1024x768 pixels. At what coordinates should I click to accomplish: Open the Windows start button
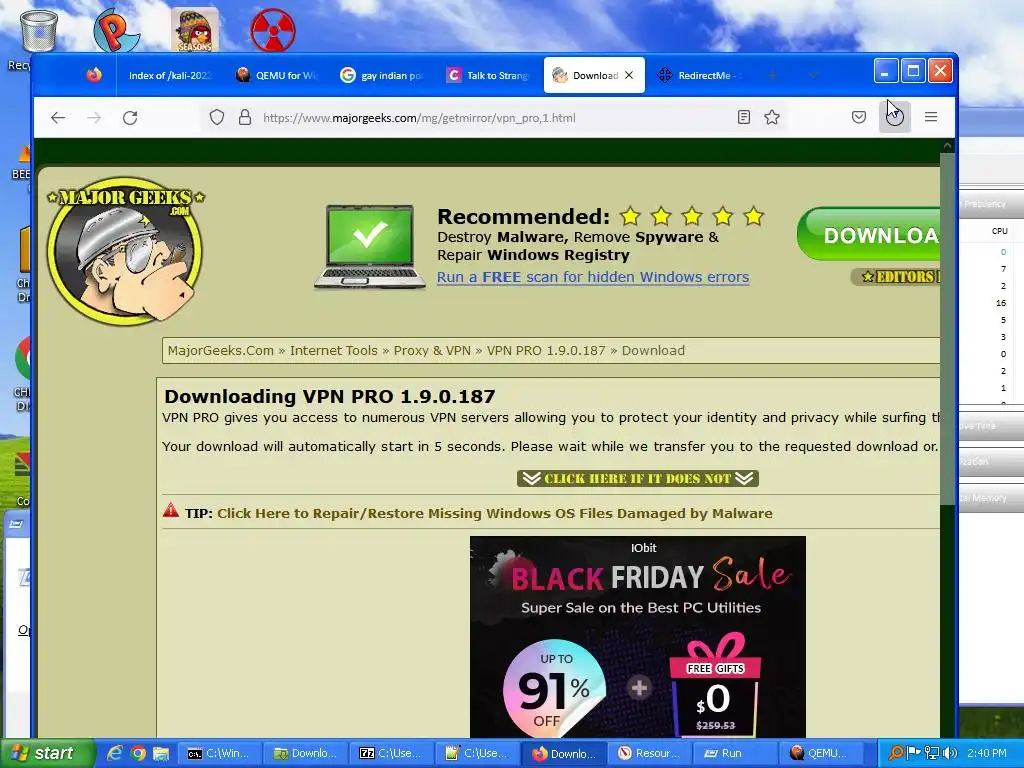click(46, 753)
